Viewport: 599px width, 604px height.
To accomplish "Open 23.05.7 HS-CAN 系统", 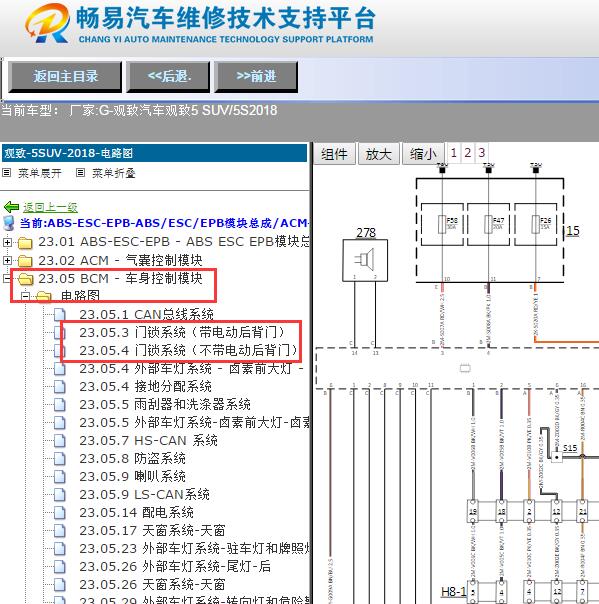I will coord(148,440).
